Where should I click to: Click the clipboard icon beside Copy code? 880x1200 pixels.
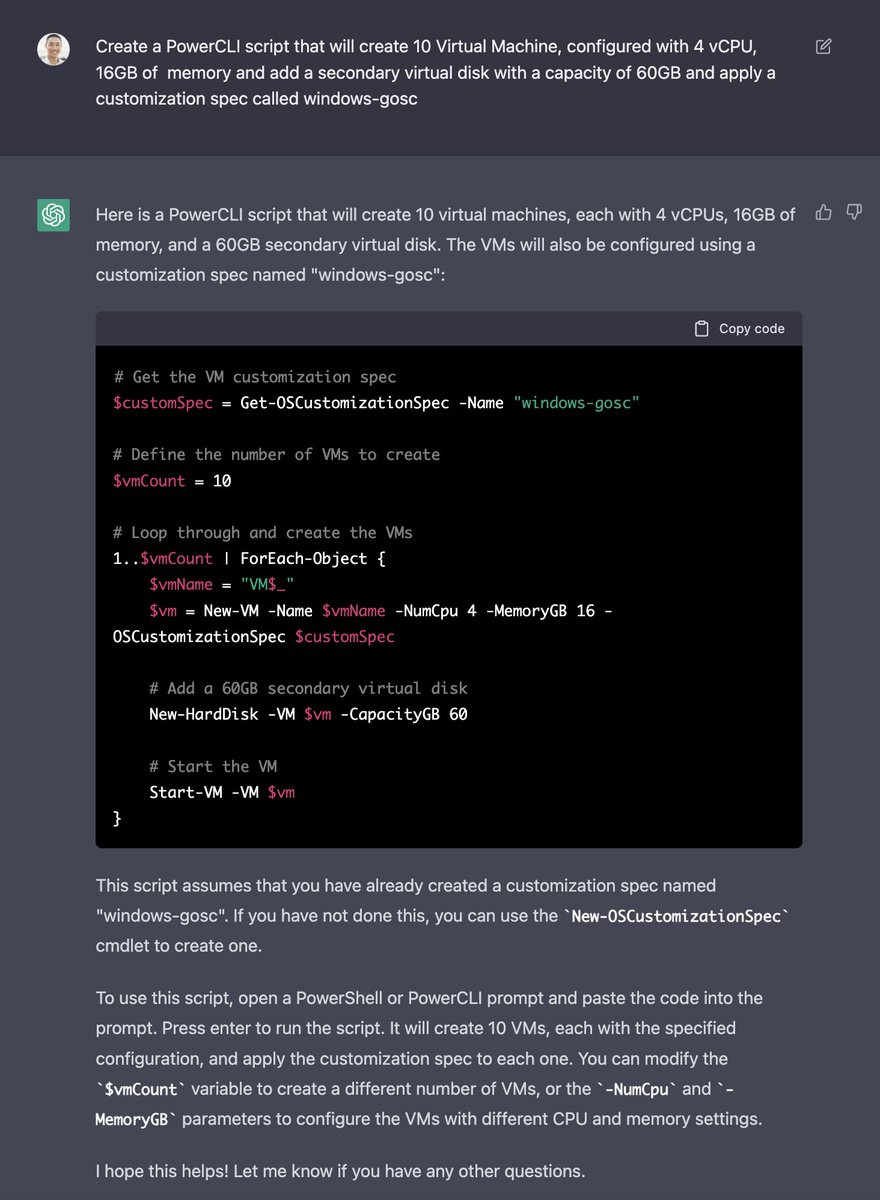point(702,328)
